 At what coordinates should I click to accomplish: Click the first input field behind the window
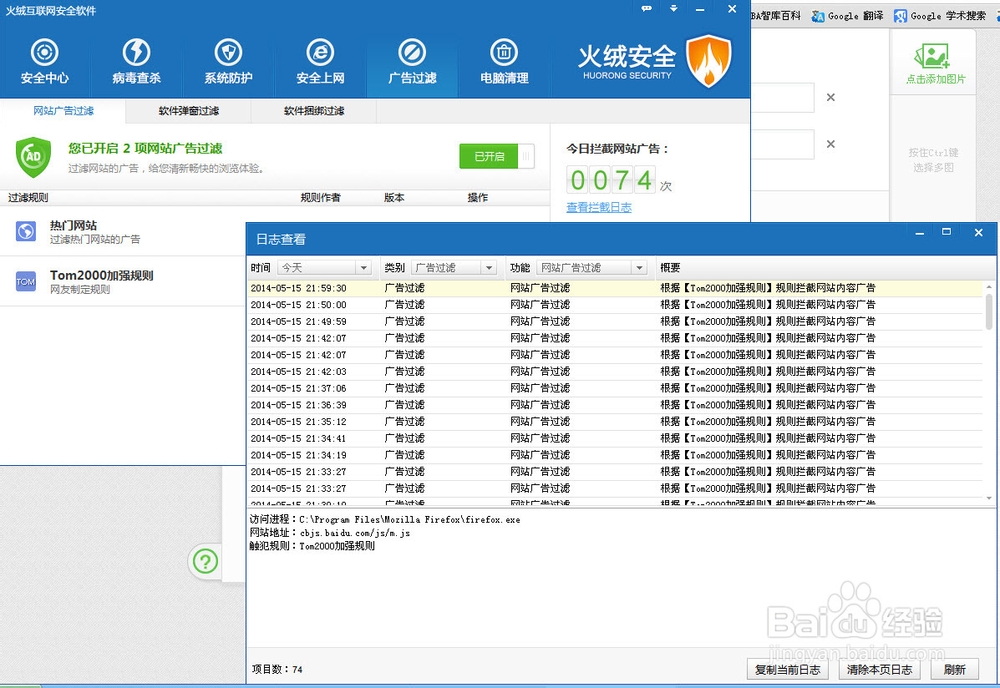click(783, 98)
